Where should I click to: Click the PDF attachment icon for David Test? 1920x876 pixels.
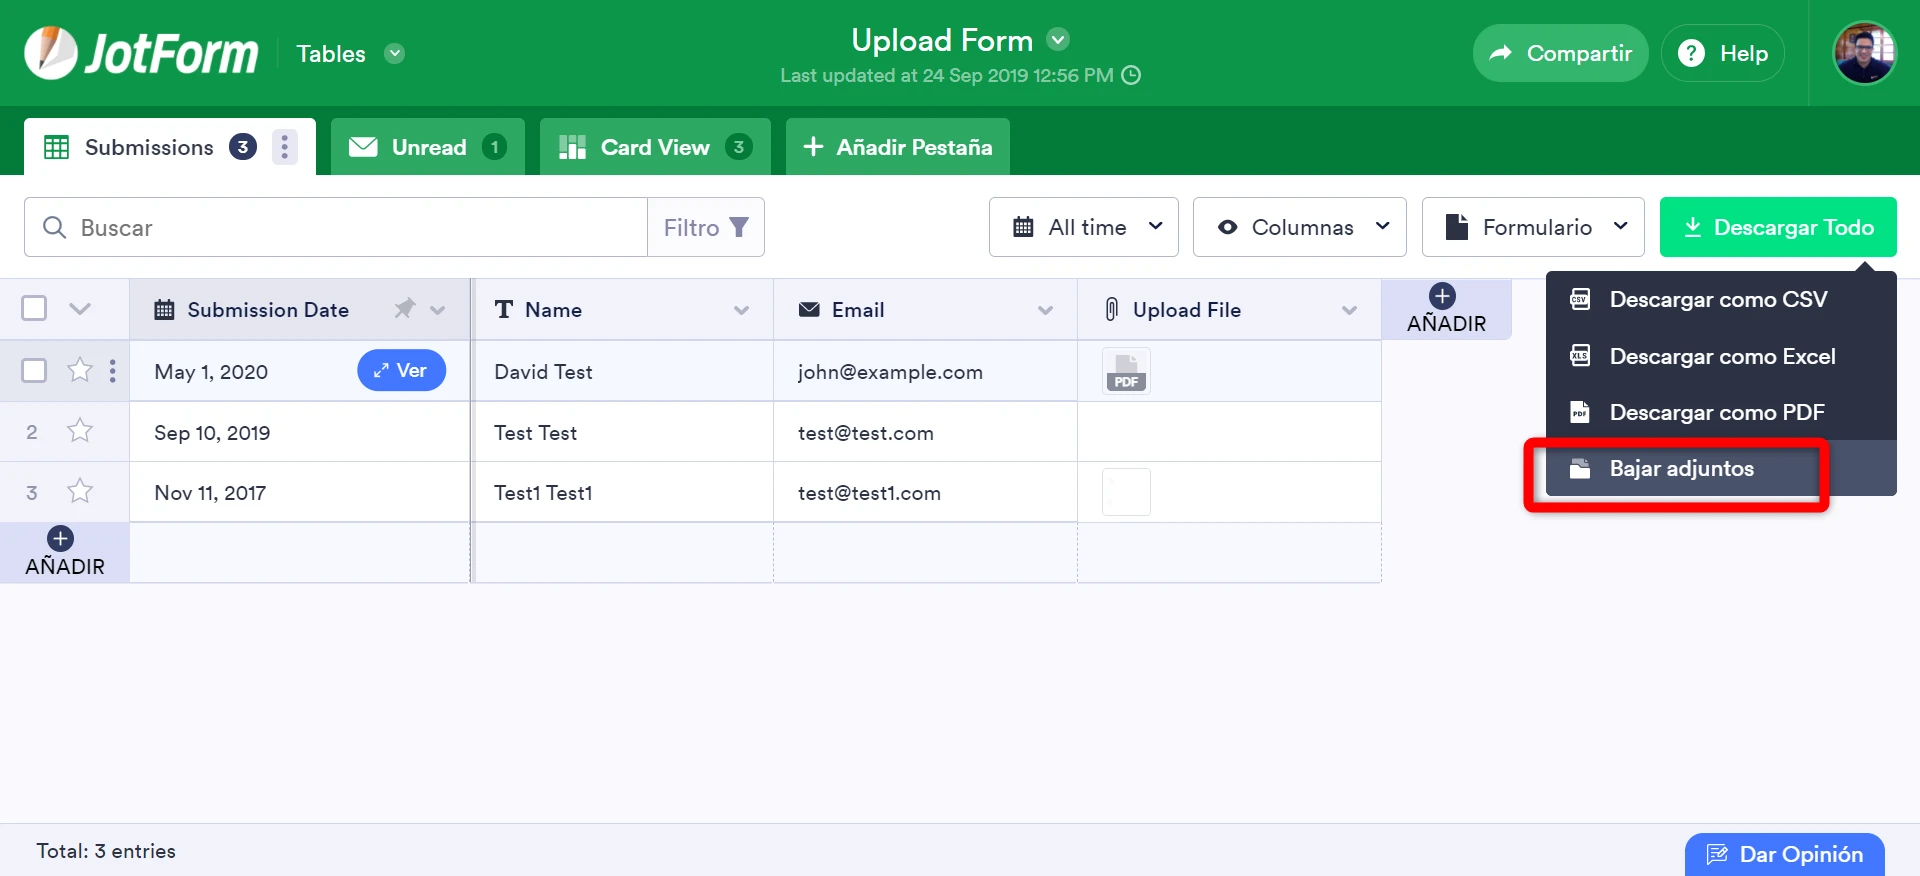[x=1126, y=371]
